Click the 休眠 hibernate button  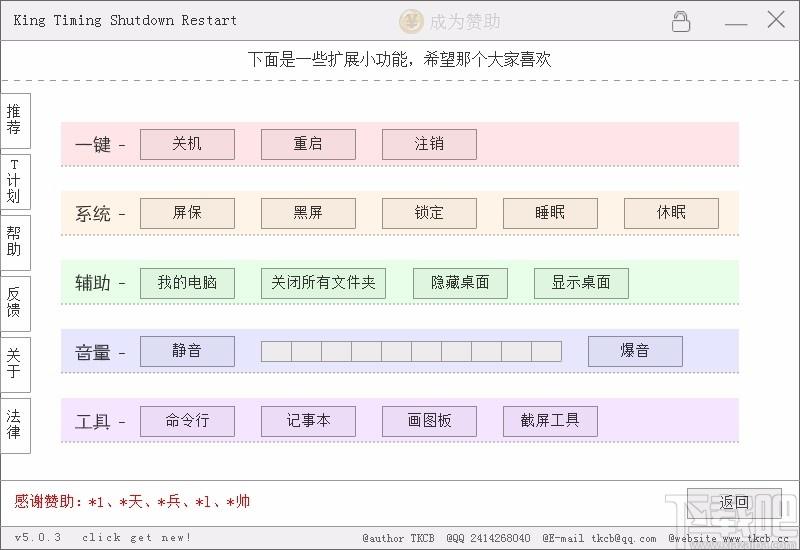pos(671,213)
